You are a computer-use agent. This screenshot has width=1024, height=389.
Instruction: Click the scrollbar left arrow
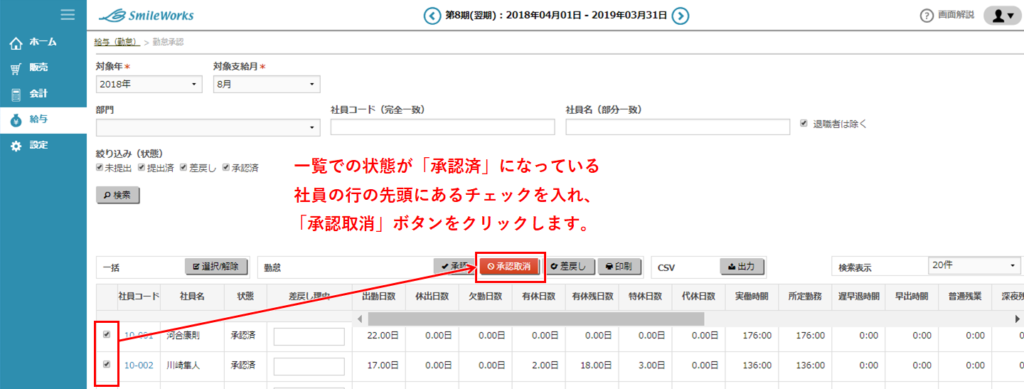358,319
